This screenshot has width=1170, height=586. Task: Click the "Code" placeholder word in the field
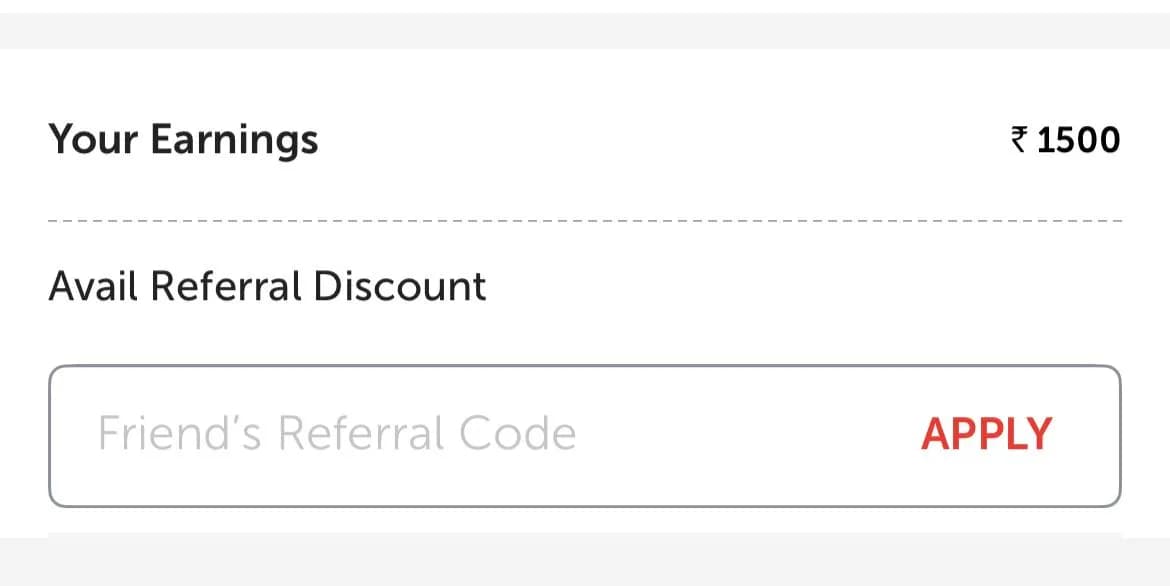pyautogui.click(x=517, y=434)
